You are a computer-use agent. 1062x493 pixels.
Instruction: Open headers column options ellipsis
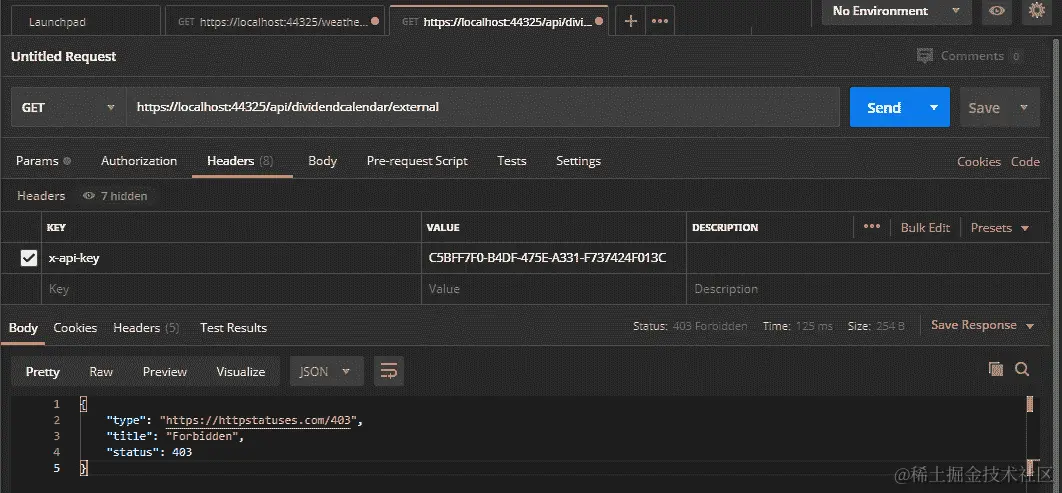click(872, 227)
